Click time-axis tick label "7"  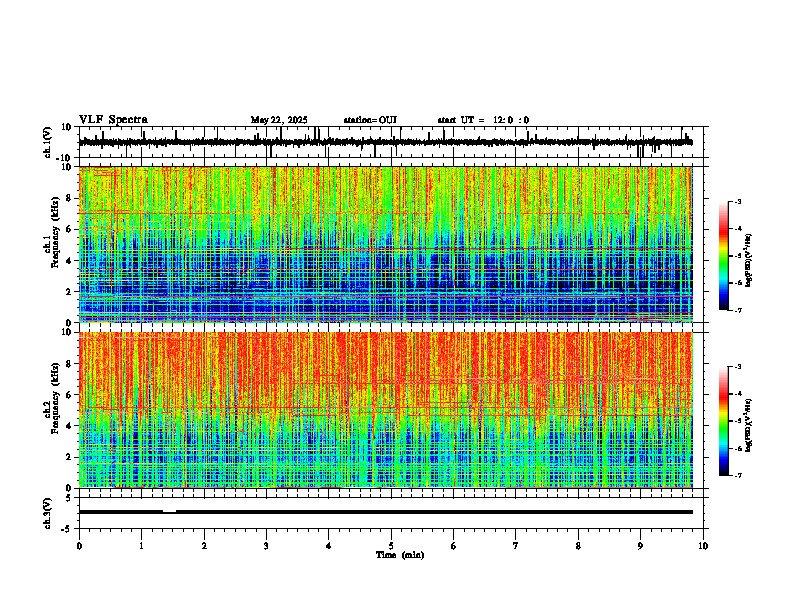[516, 546]
